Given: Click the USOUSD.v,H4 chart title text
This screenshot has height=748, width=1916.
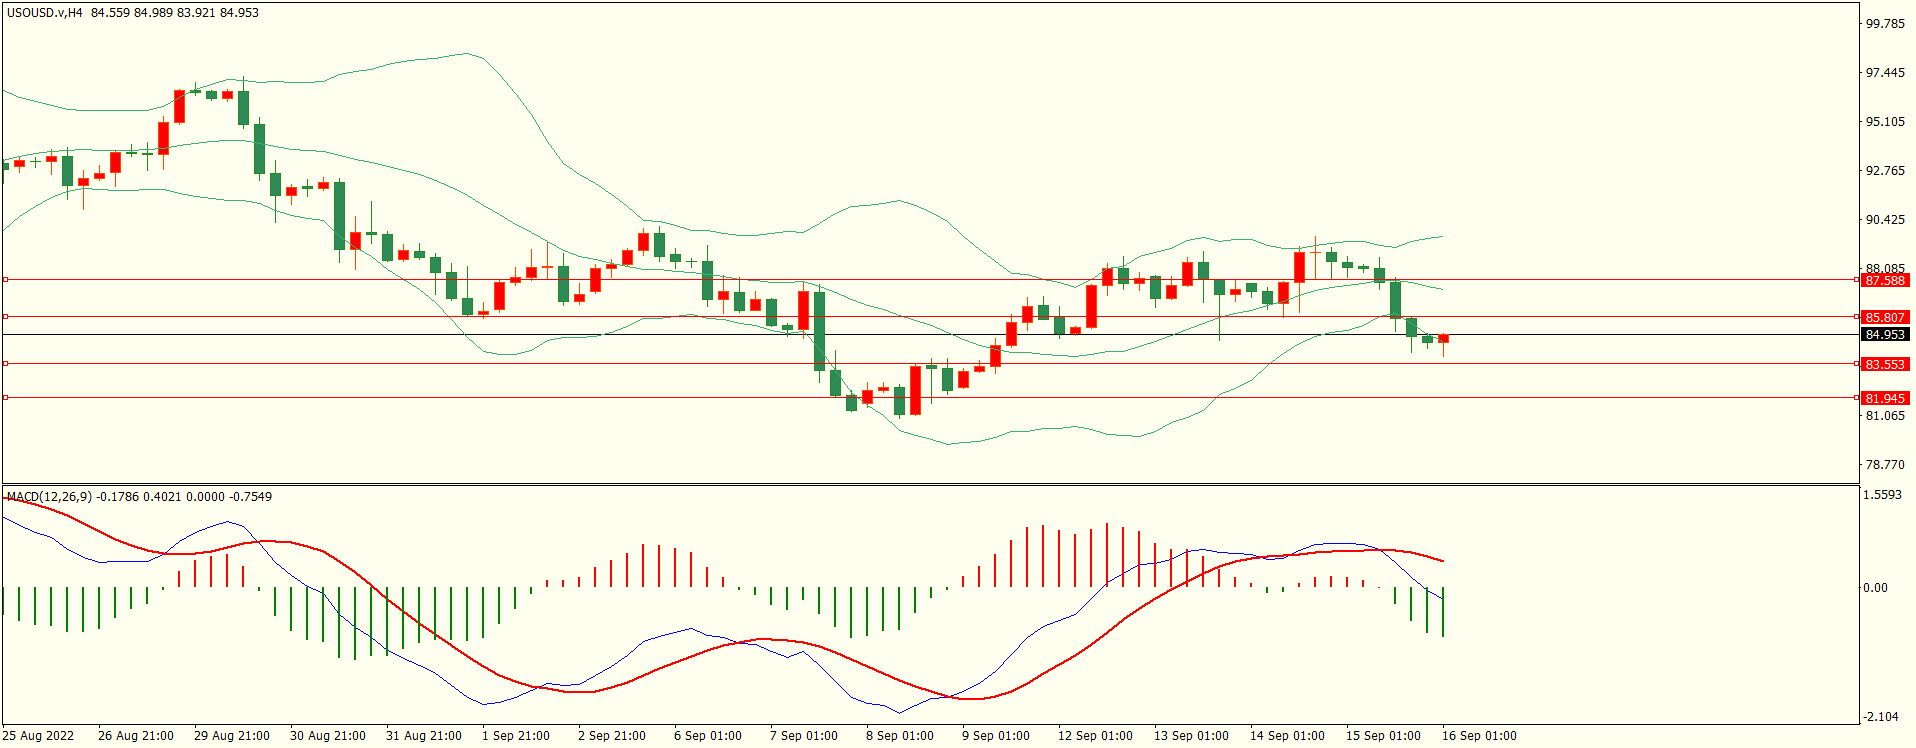Looking at the screenshot, I should [x=45, y=13].
